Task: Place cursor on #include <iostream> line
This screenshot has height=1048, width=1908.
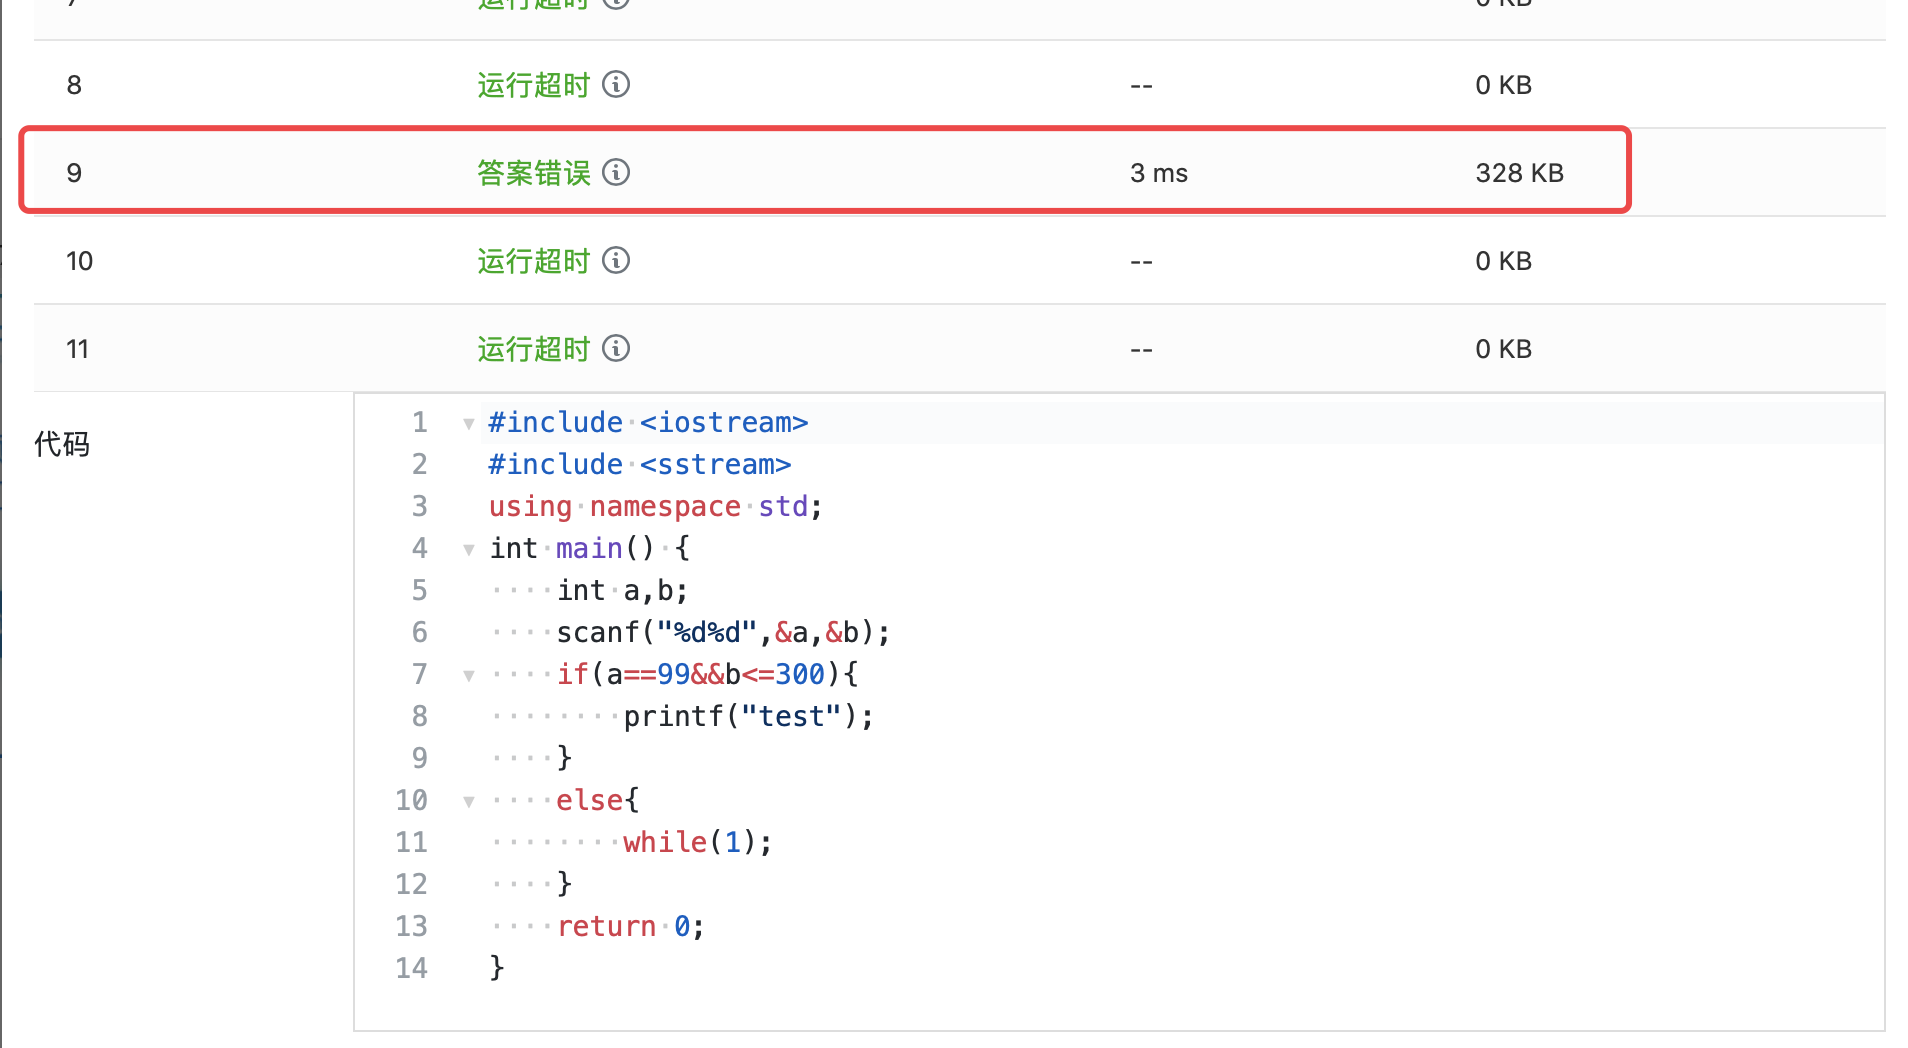Action: (x=648, y=423)
